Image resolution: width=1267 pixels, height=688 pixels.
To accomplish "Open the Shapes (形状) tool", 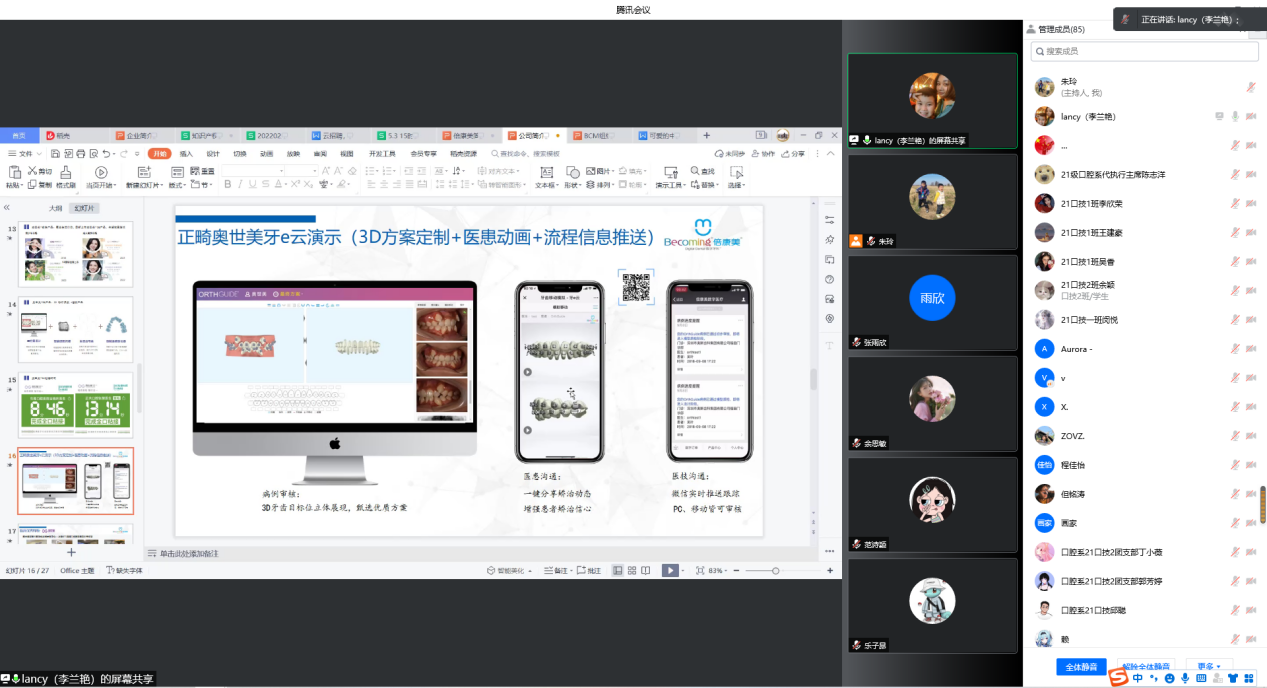I will point(573,174).
